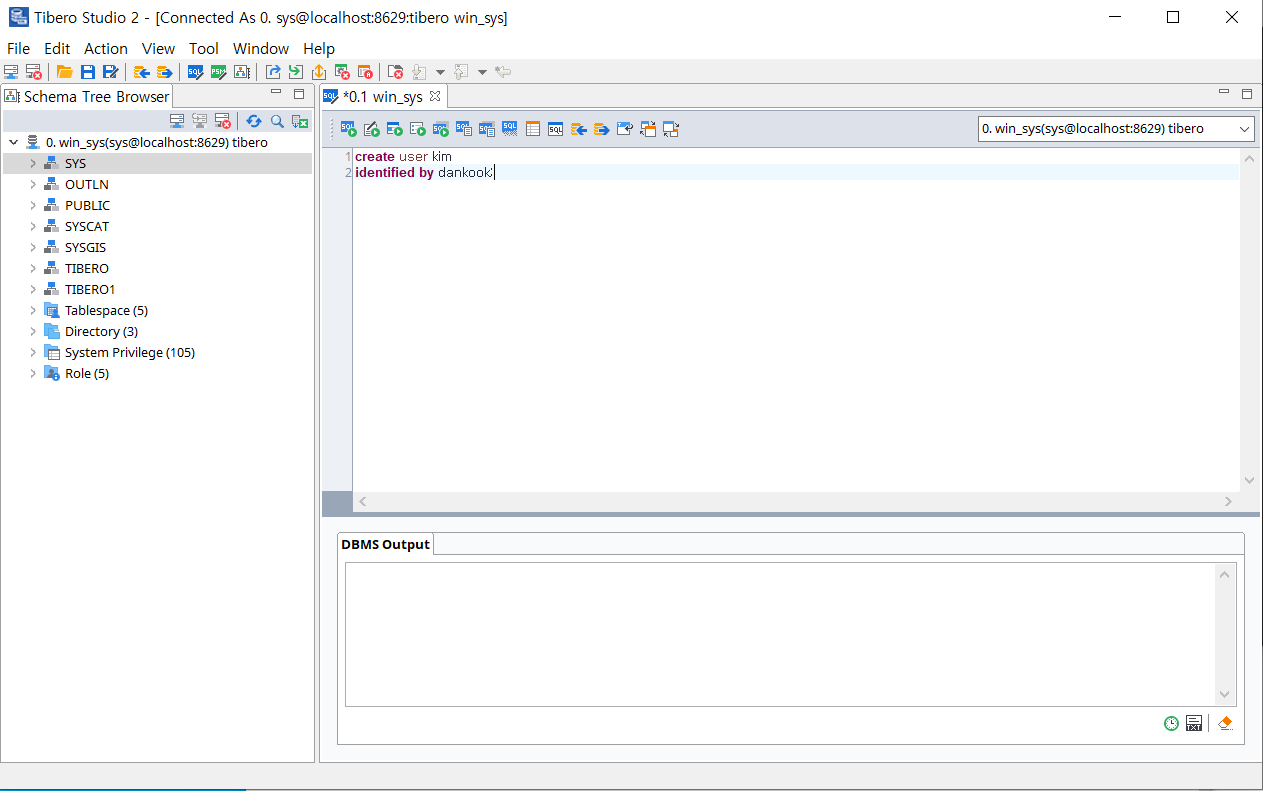The height and width of the screenshot is (791, 1263).
Task: Click the blue export arrow icon
Action: [x=273, y=72]
